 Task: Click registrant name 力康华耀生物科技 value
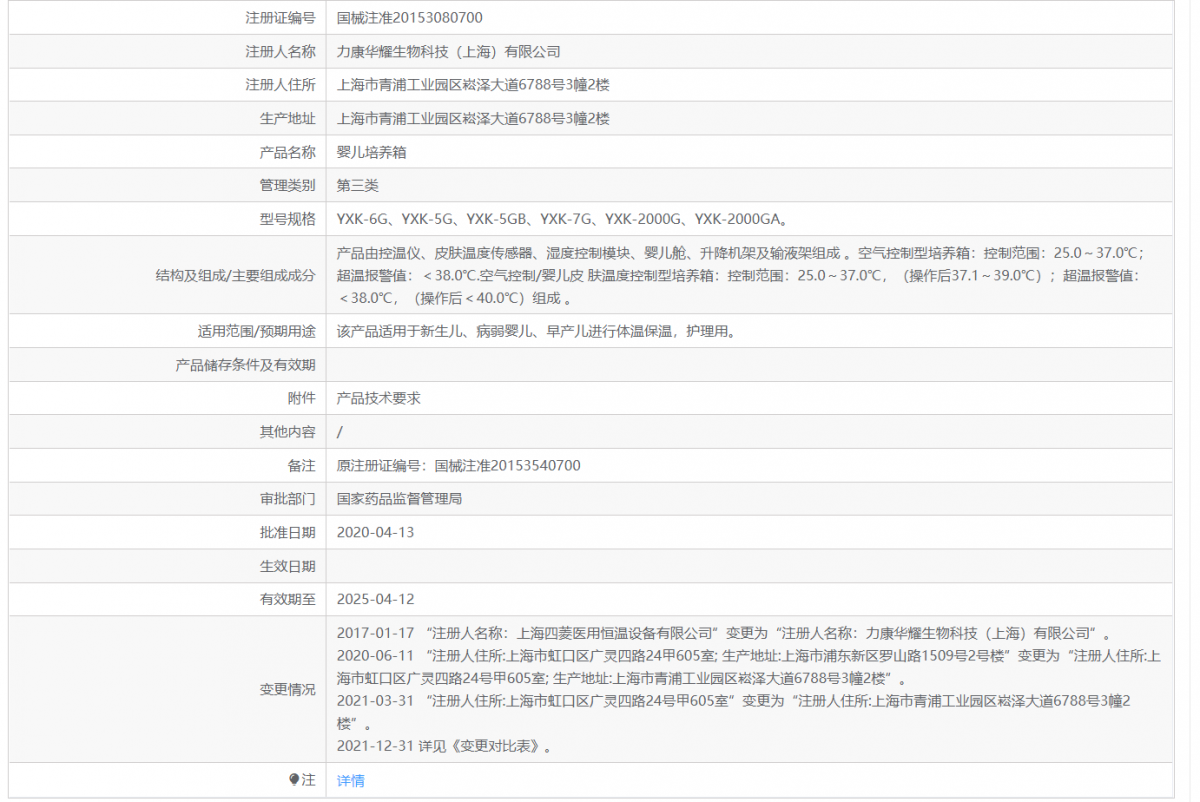coord(448,51)
